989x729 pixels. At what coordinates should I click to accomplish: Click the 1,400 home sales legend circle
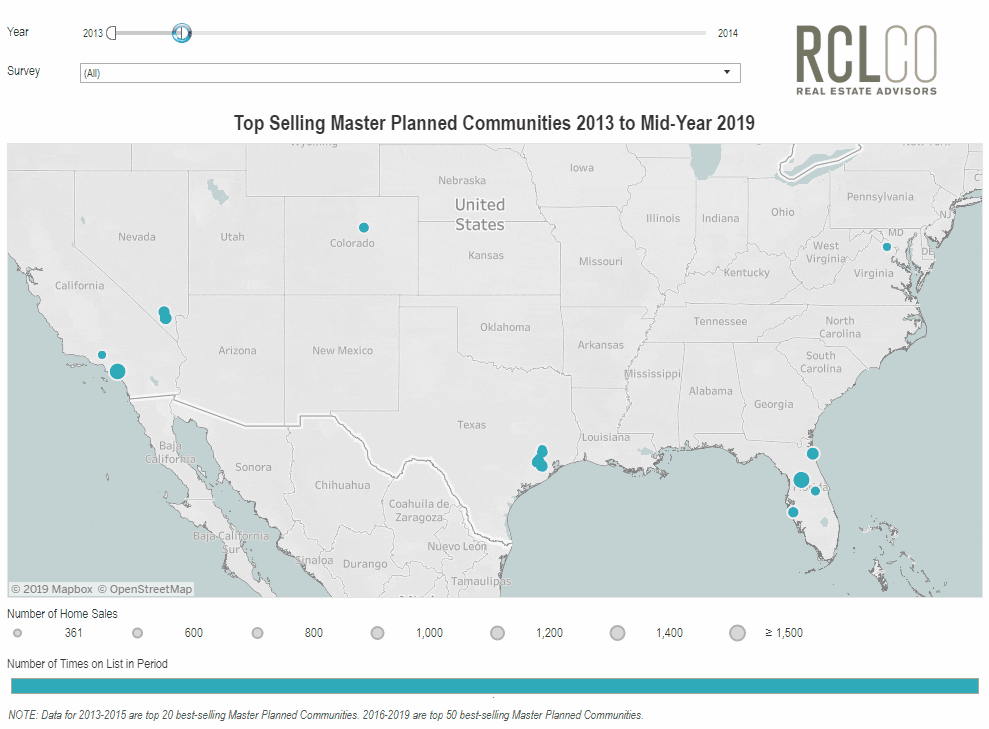click(617, 633)
